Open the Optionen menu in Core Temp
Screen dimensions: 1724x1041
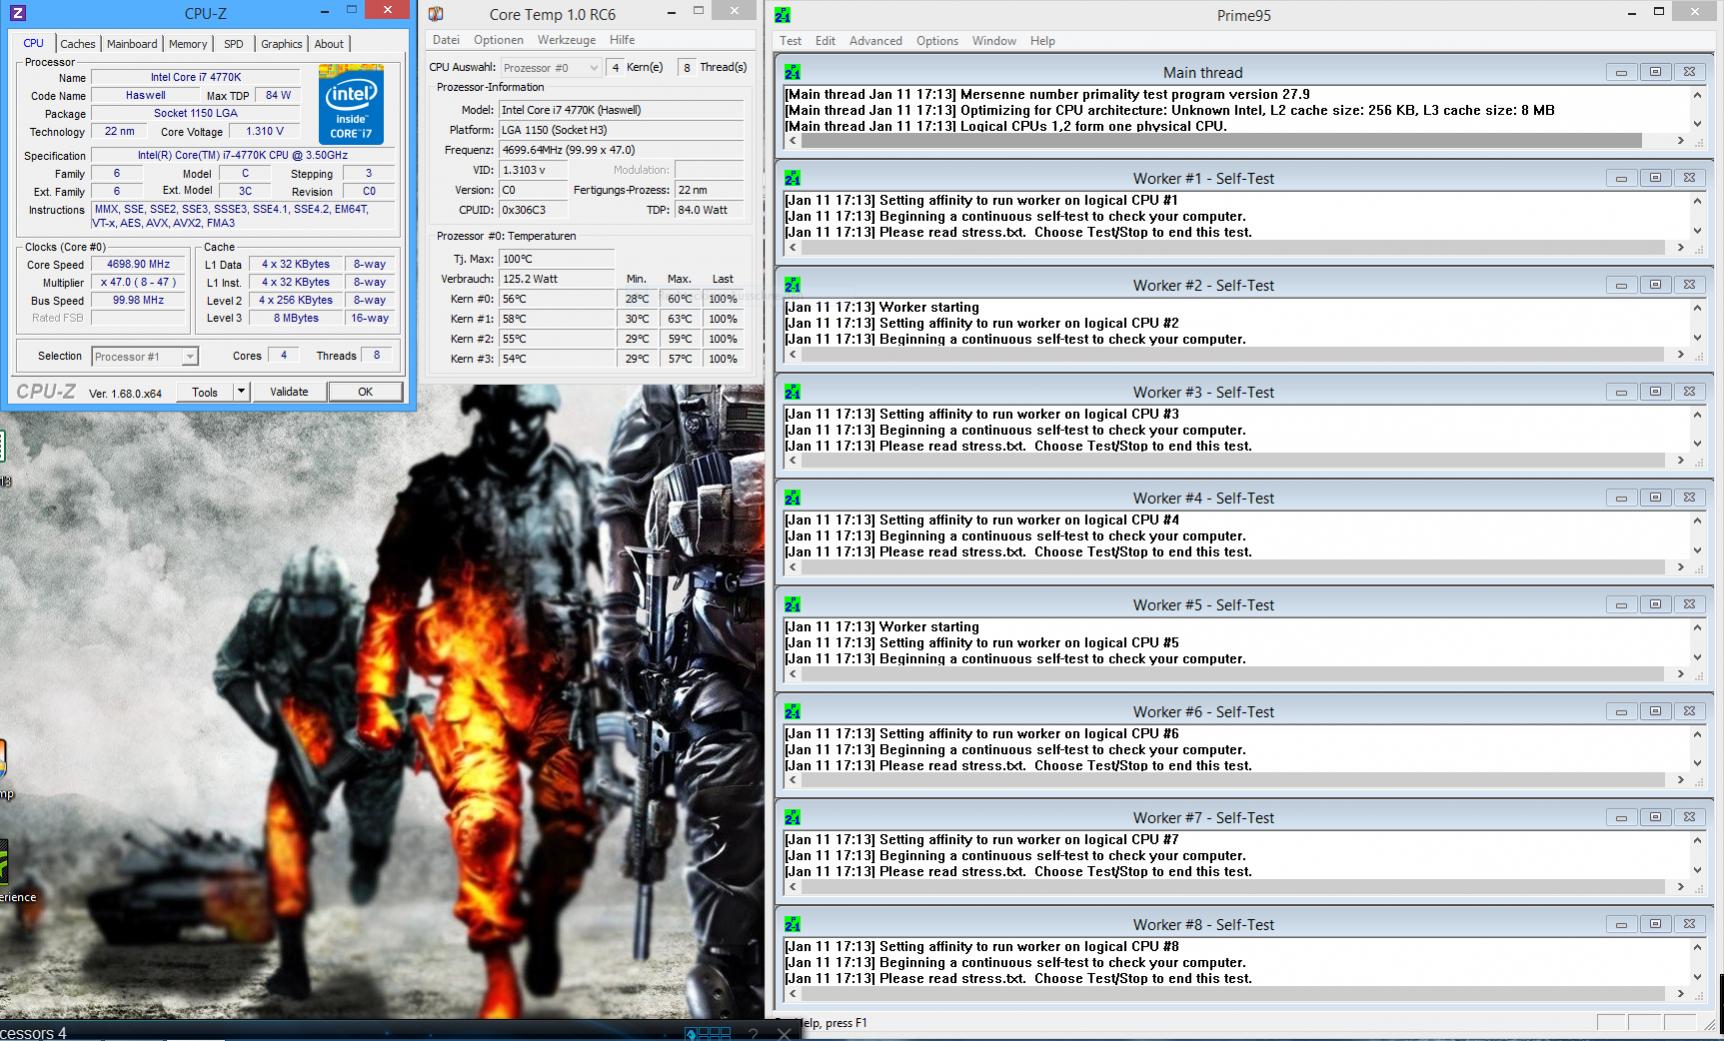point(499,40)
